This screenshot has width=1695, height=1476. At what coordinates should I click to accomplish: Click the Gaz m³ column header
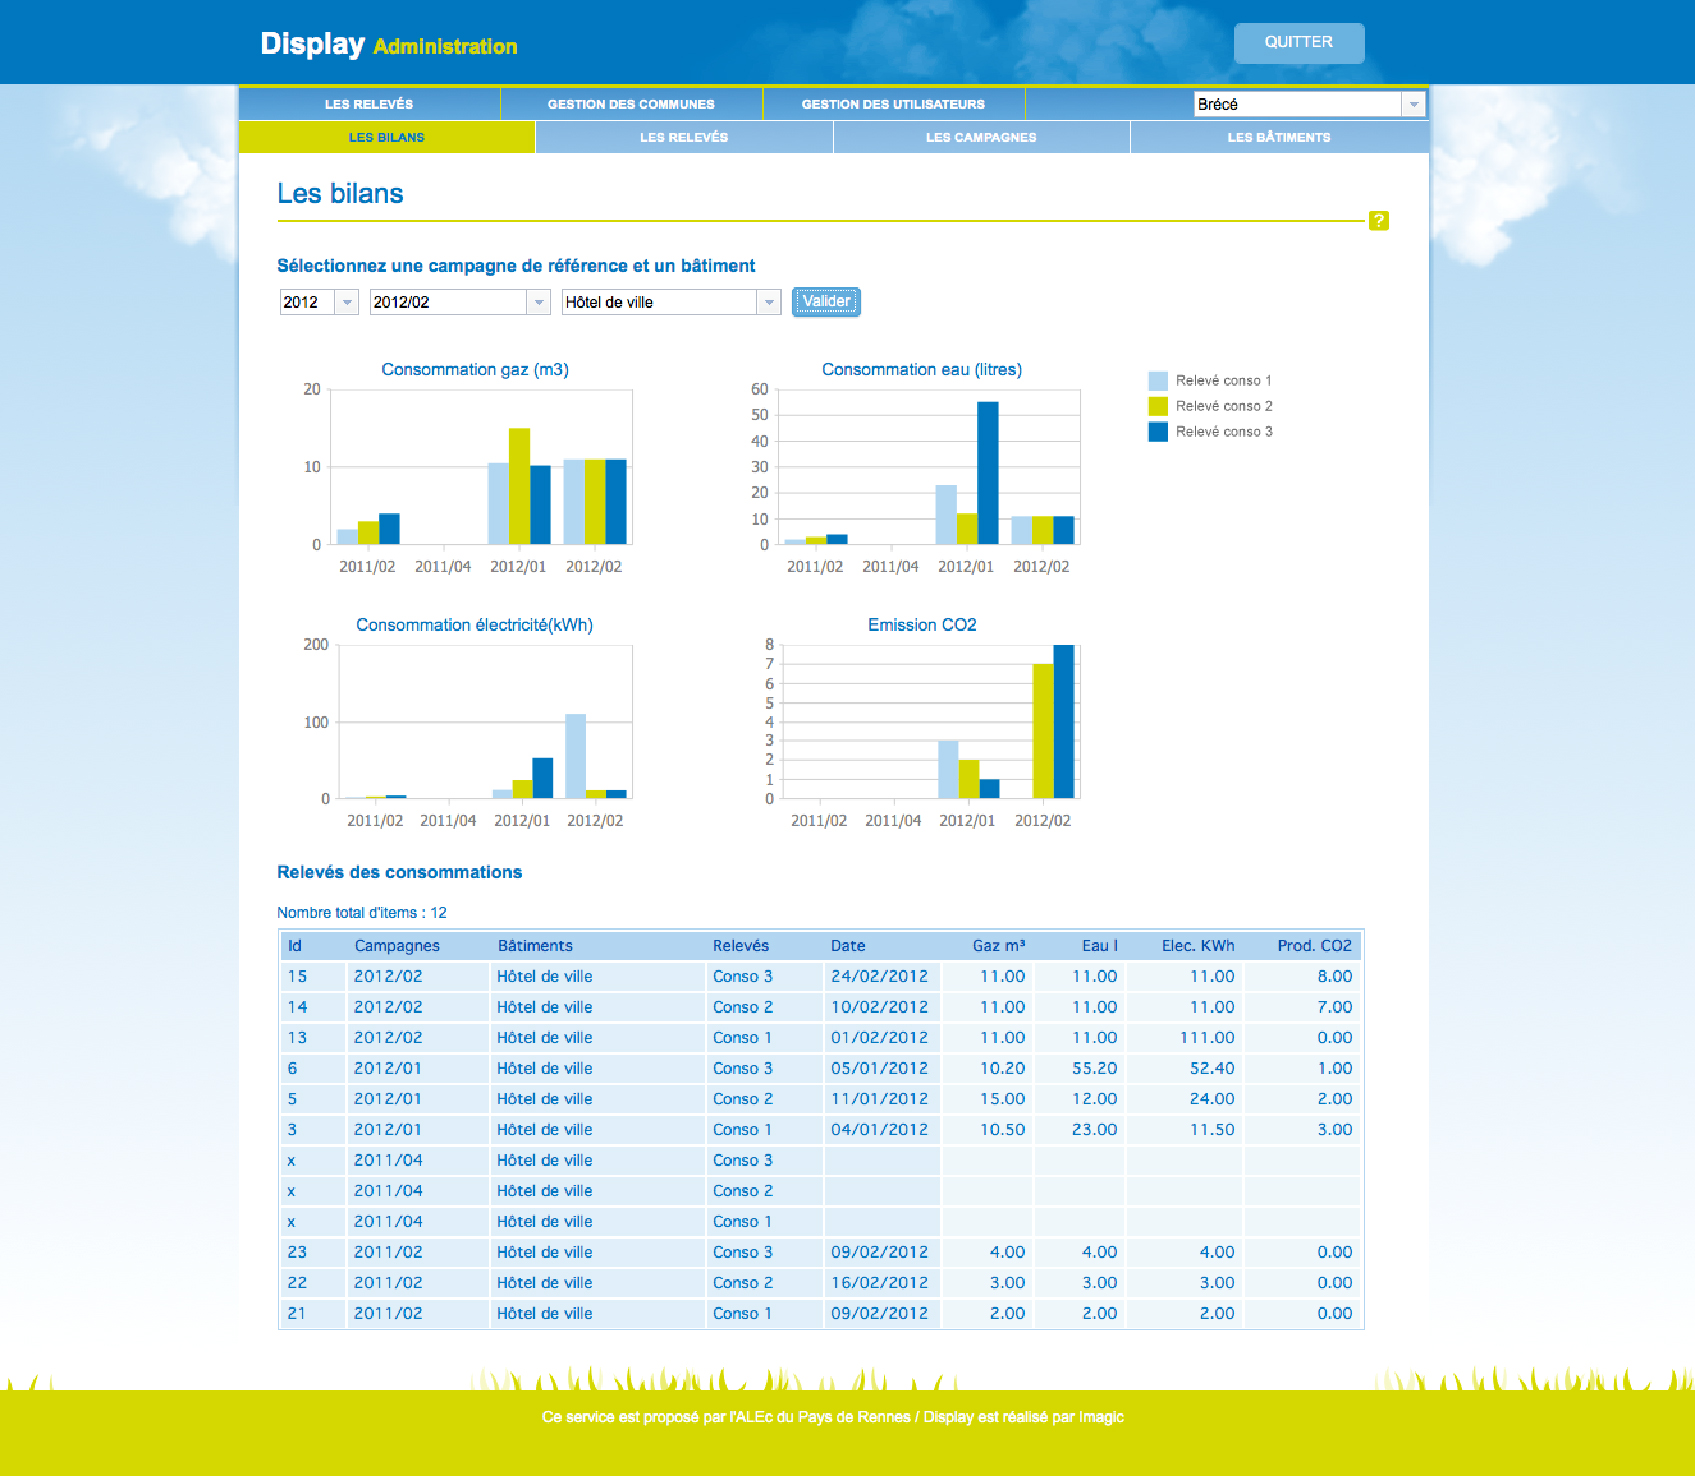coord(999,946)
